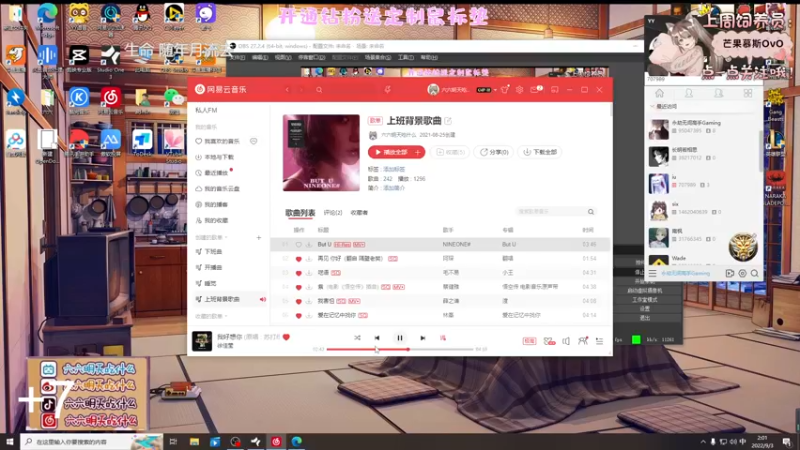The image size is (800, 450).
Task: Select the 开播曲 playlist
Action: pyautogui.click(x=209, y=267)
